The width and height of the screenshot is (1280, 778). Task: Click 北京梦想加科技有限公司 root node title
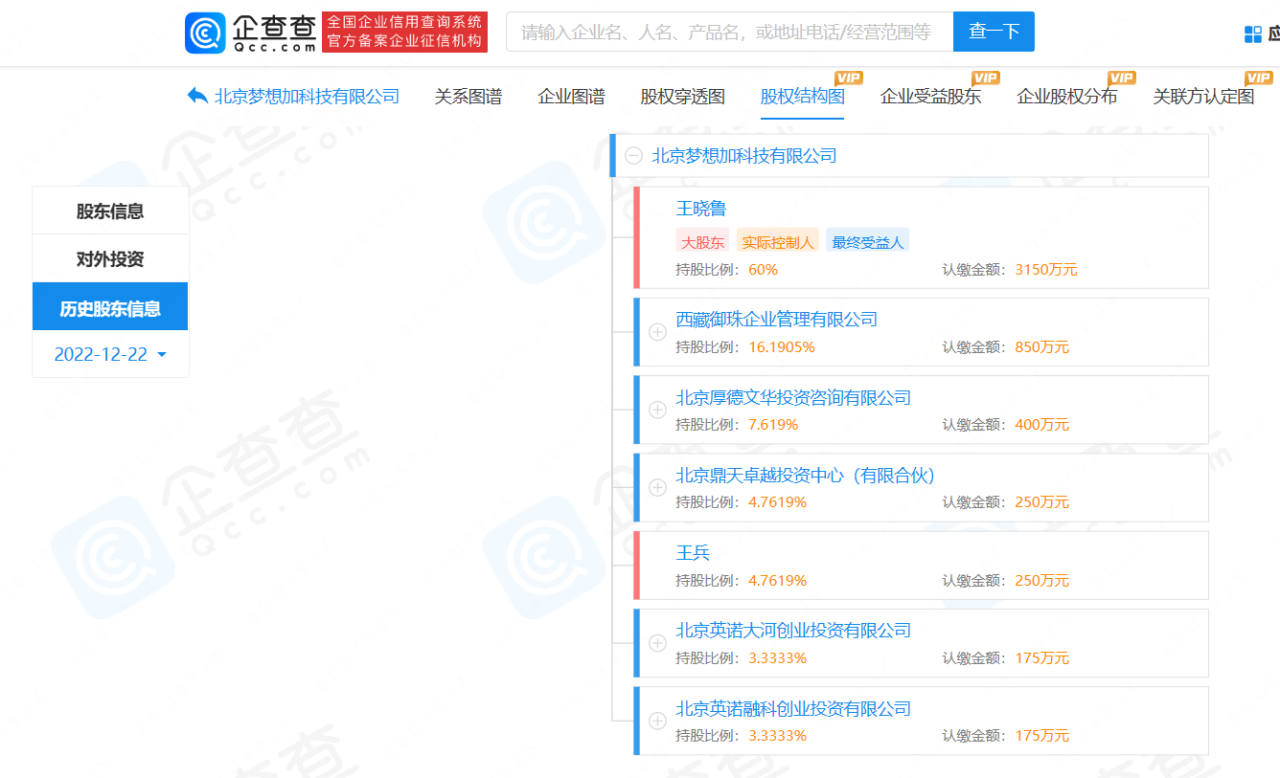(744, 156)
